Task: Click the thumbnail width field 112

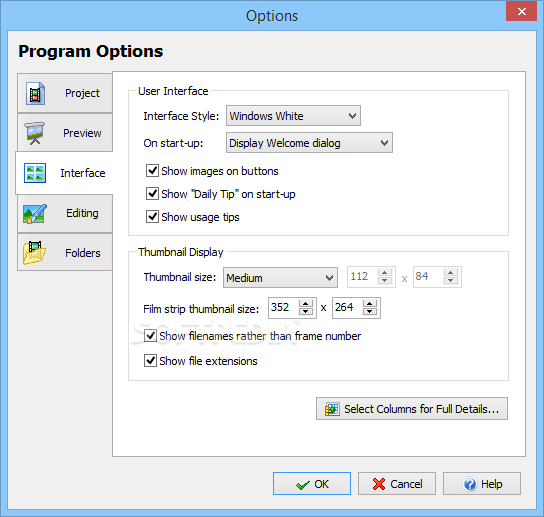Action: coord(363,277)
